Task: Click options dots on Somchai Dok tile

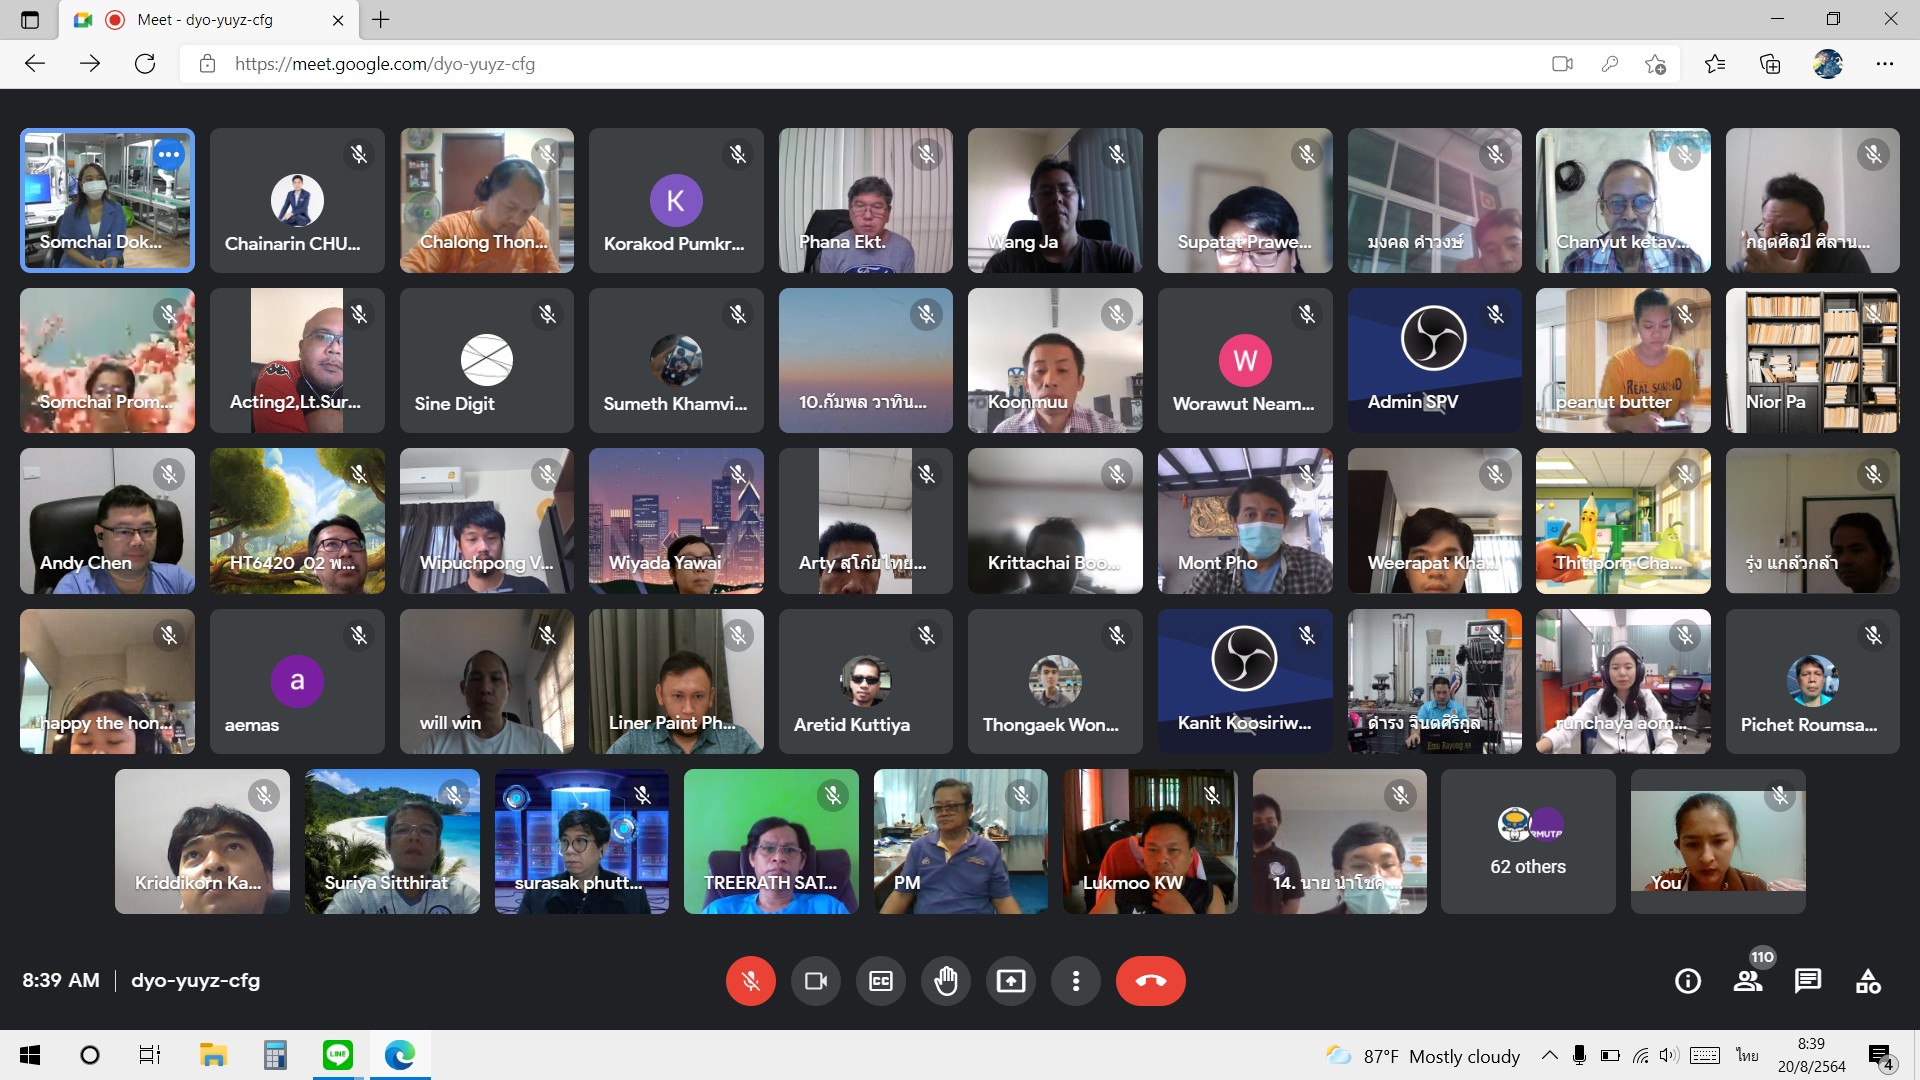Action: click(169, 154)
